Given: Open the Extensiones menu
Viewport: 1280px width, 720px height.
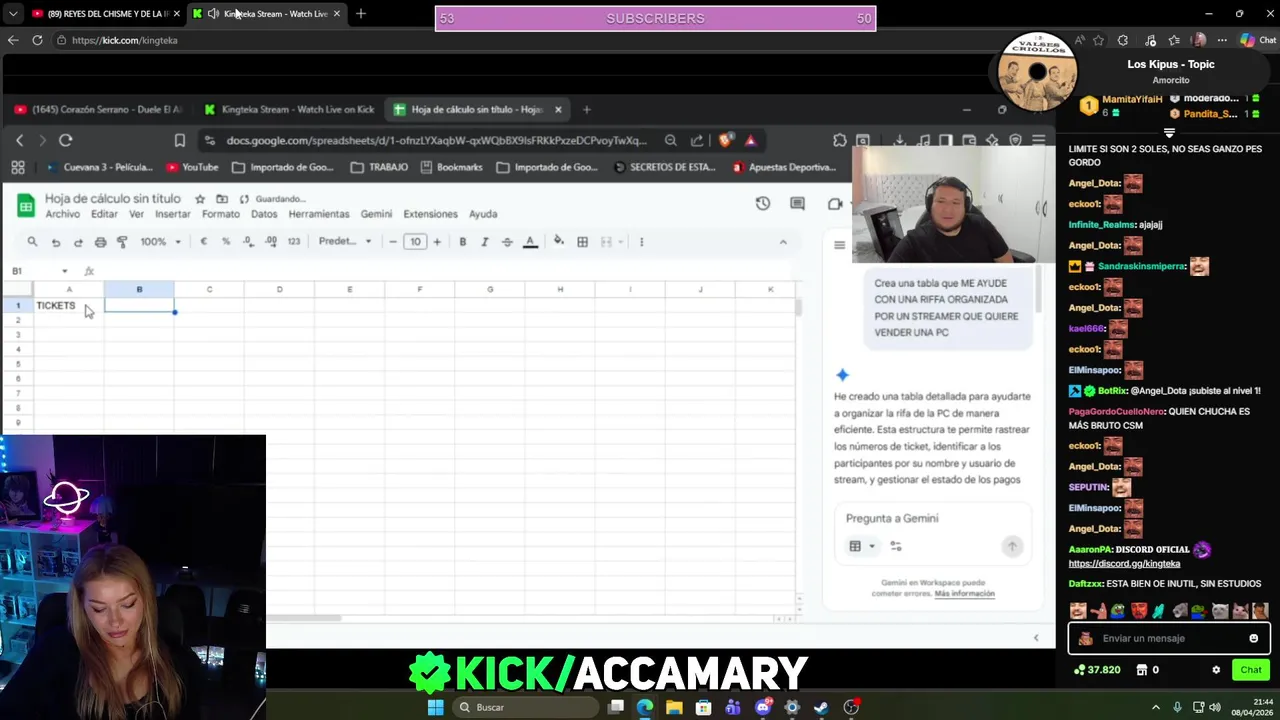Looking at the screenshot, I should [x=430, y=214].
